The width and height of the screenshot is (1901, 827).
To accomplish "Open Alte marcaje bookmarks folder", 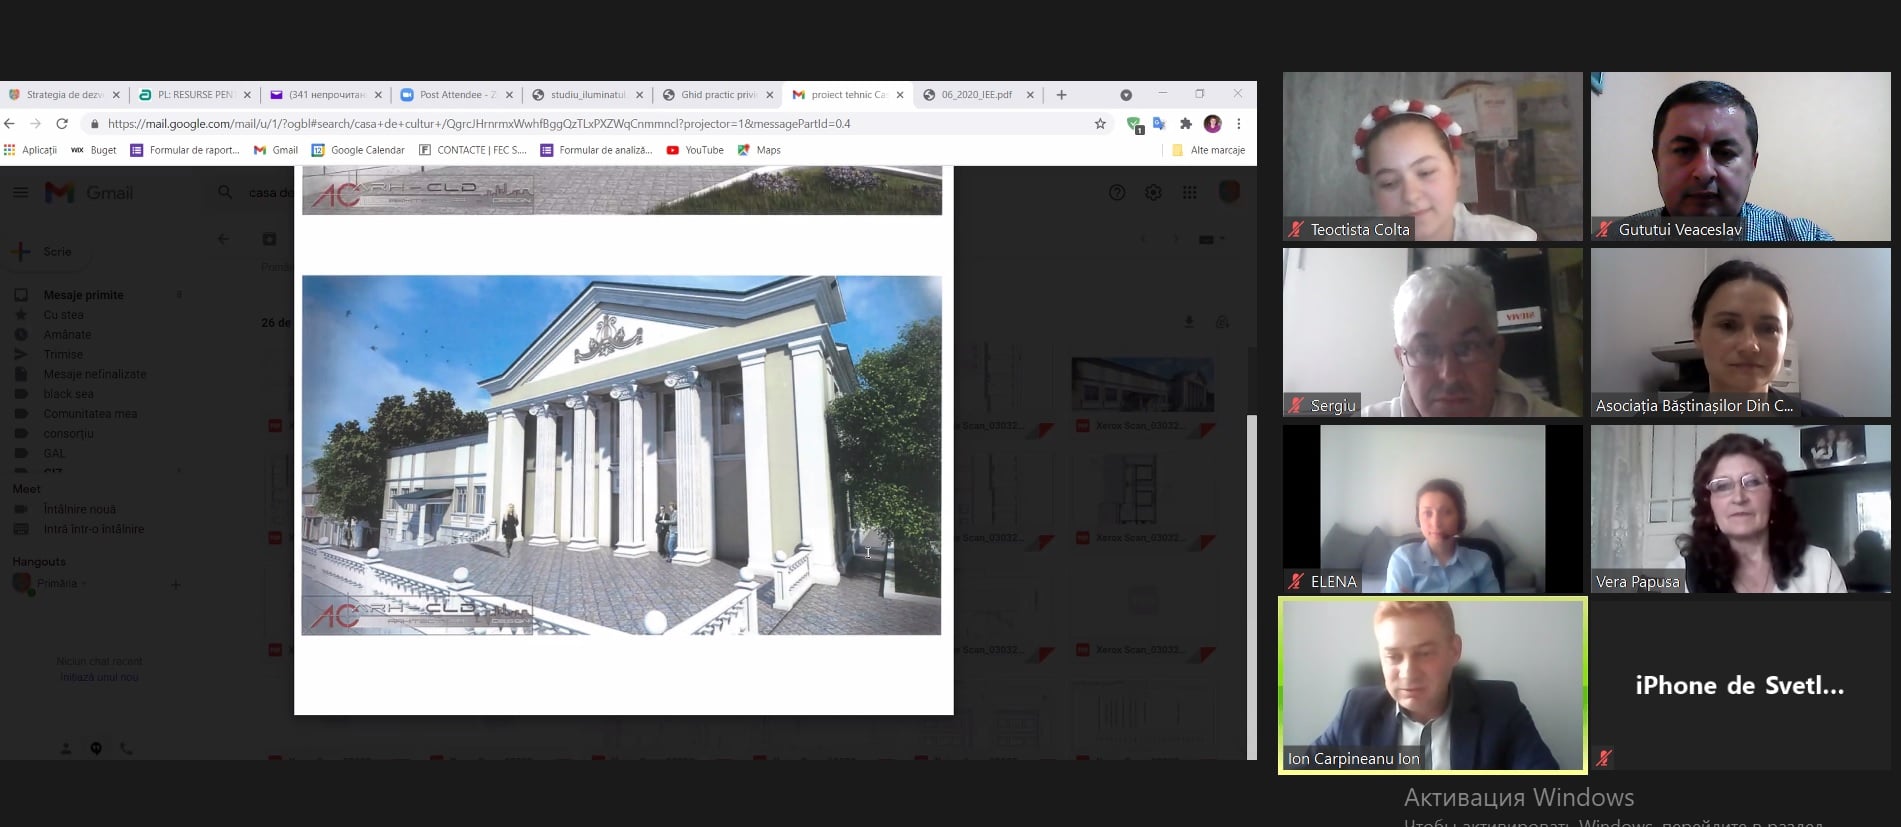I will point(1208,150).
